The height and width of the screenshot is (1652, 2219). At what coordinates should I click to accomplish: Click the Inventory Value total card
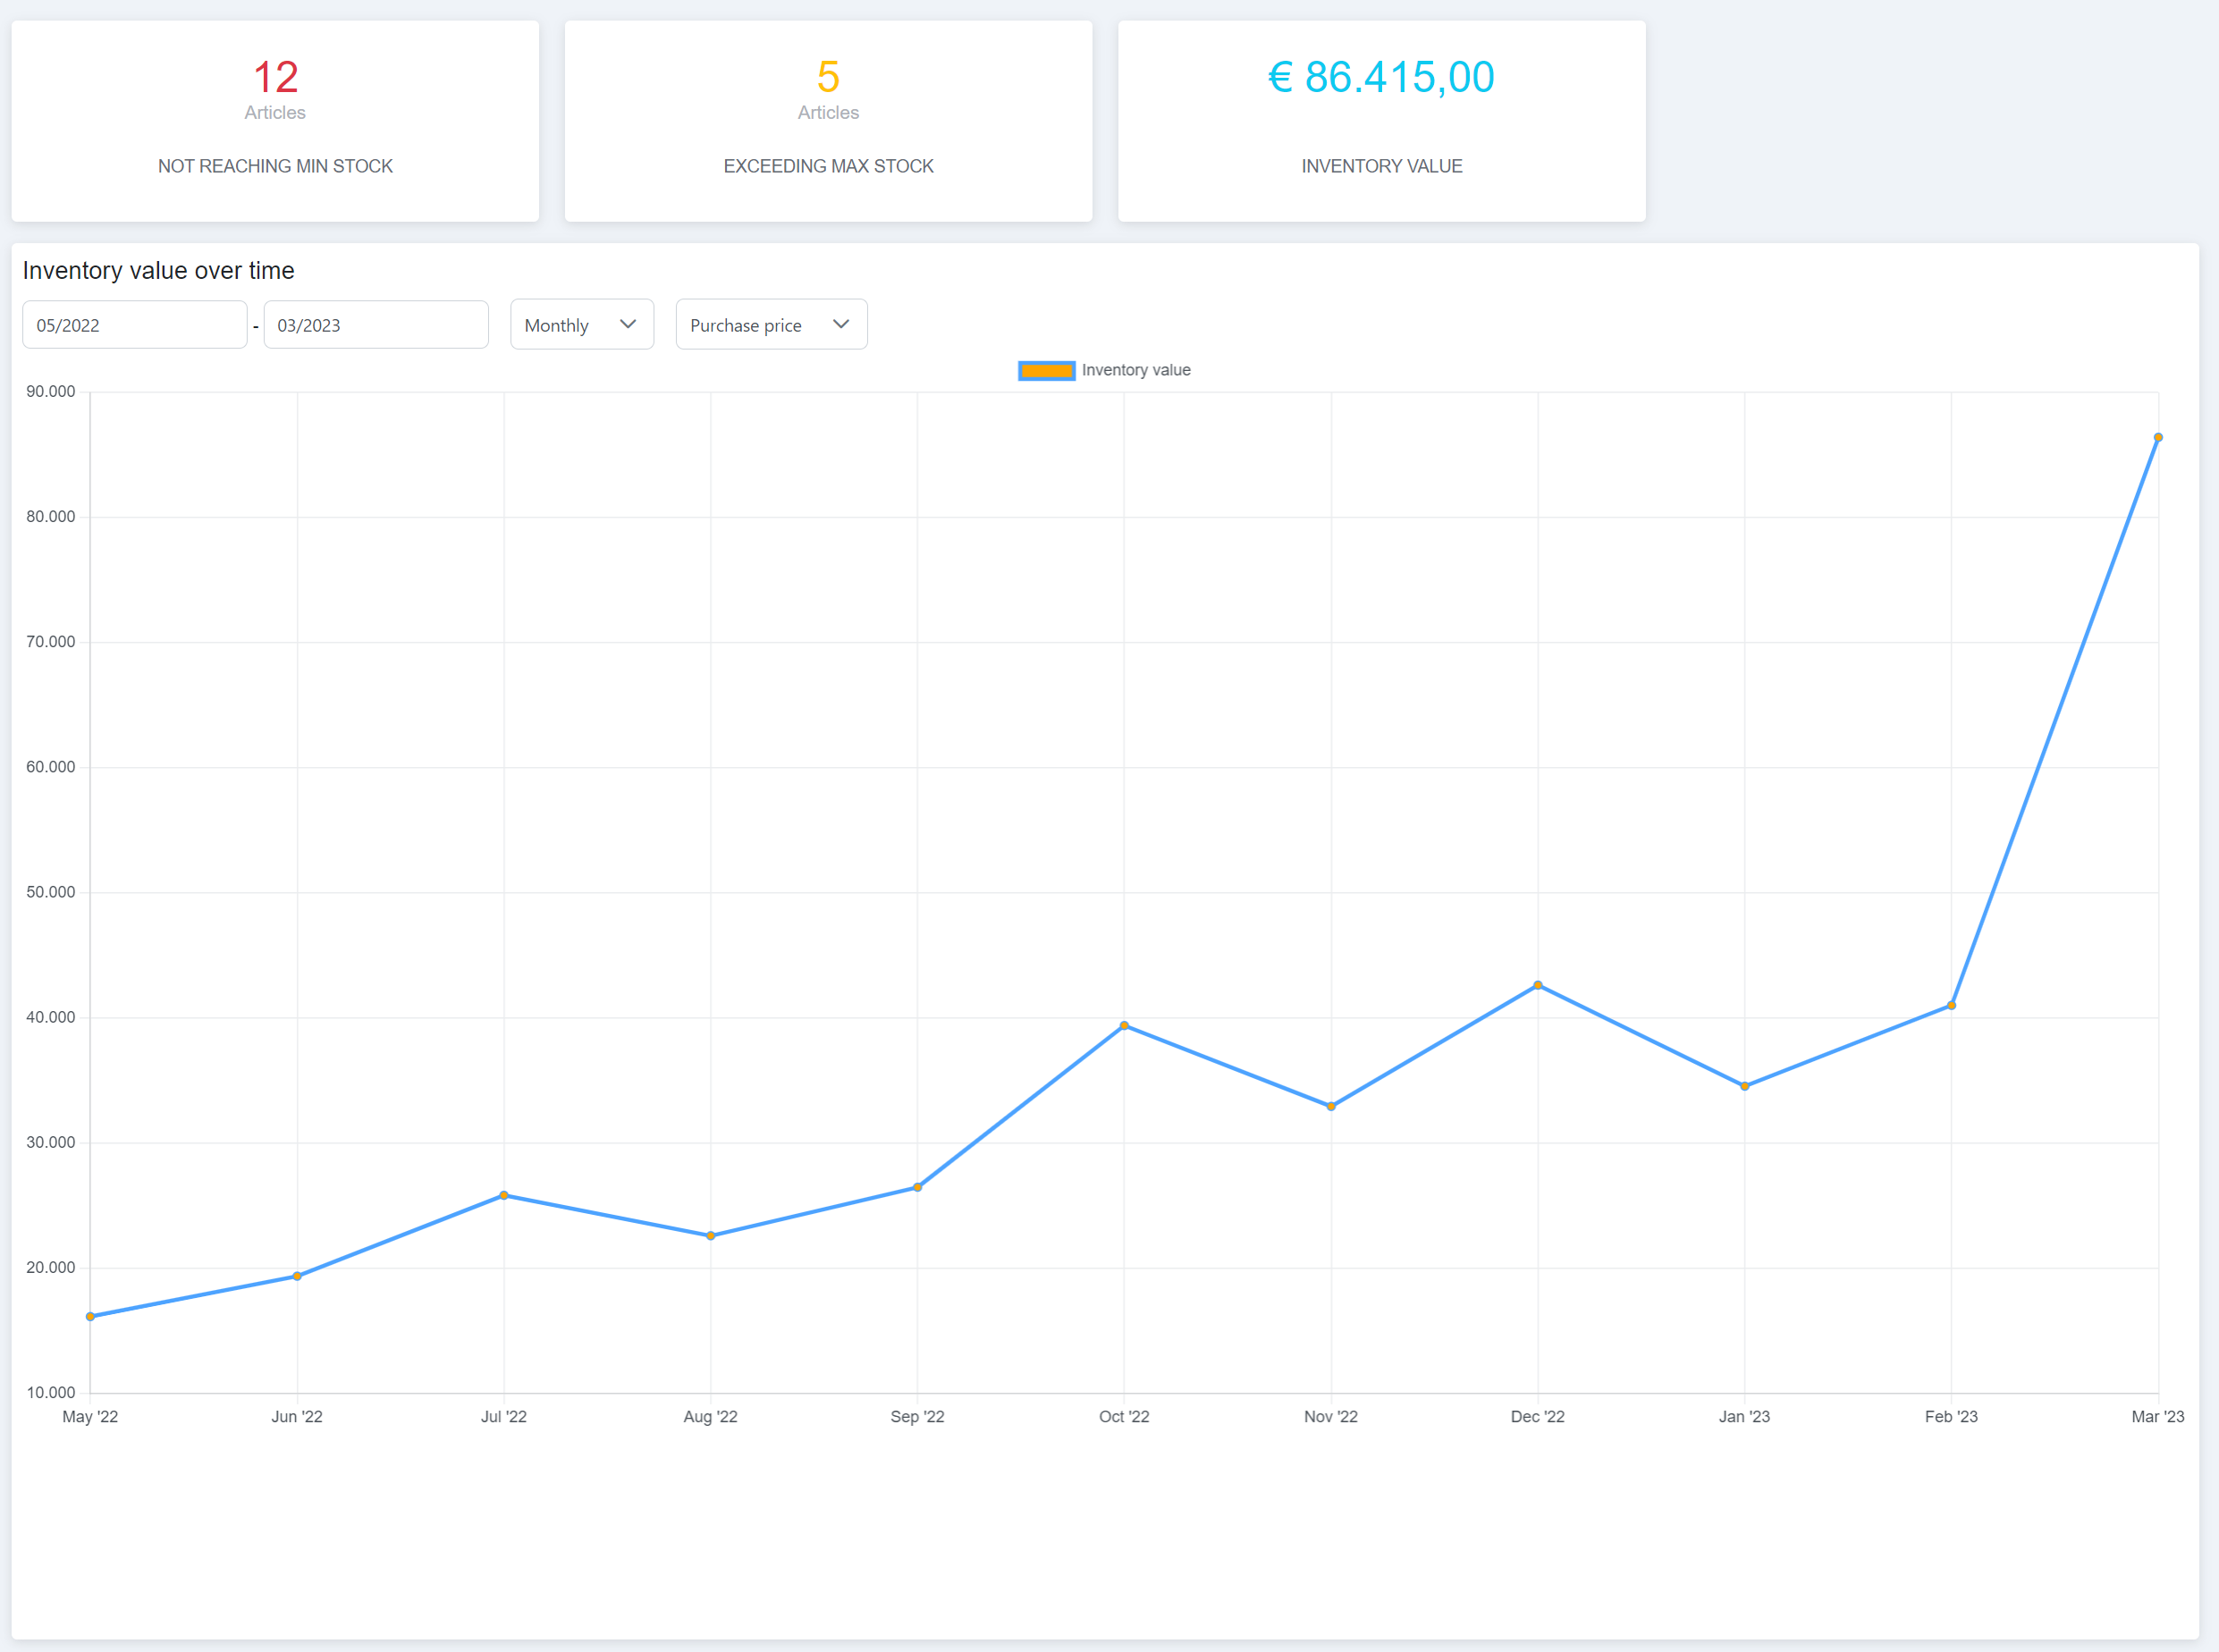point(1381,121)
